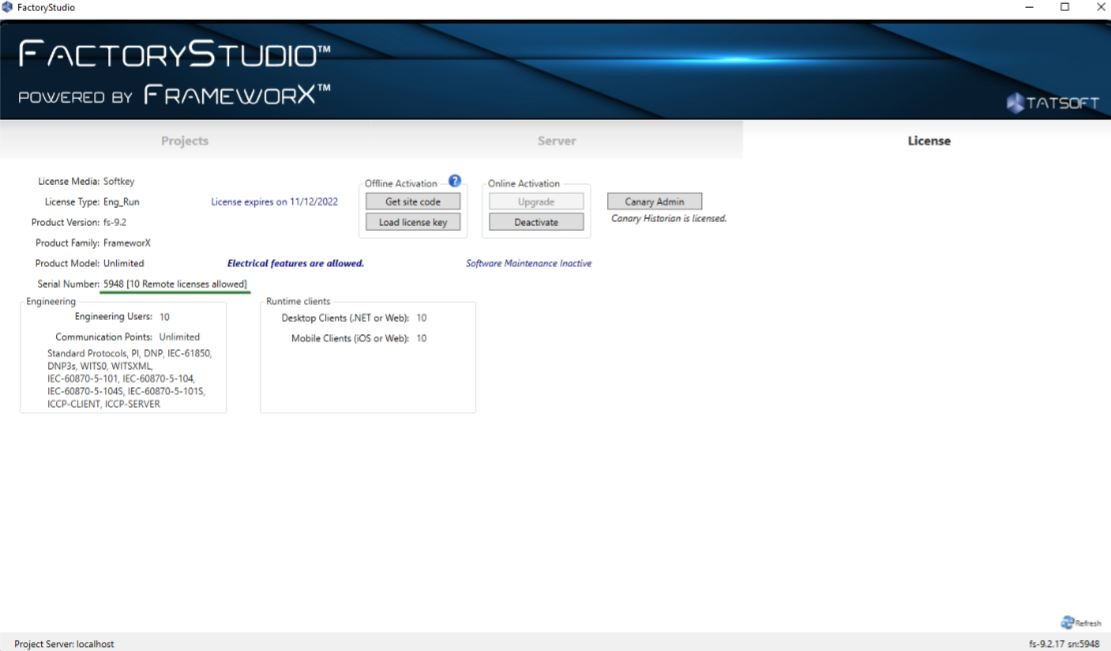The width and height of the screenshot is (1111, 651).
Task: Switch to the Projects tab
Action: [x=185, y=140]
